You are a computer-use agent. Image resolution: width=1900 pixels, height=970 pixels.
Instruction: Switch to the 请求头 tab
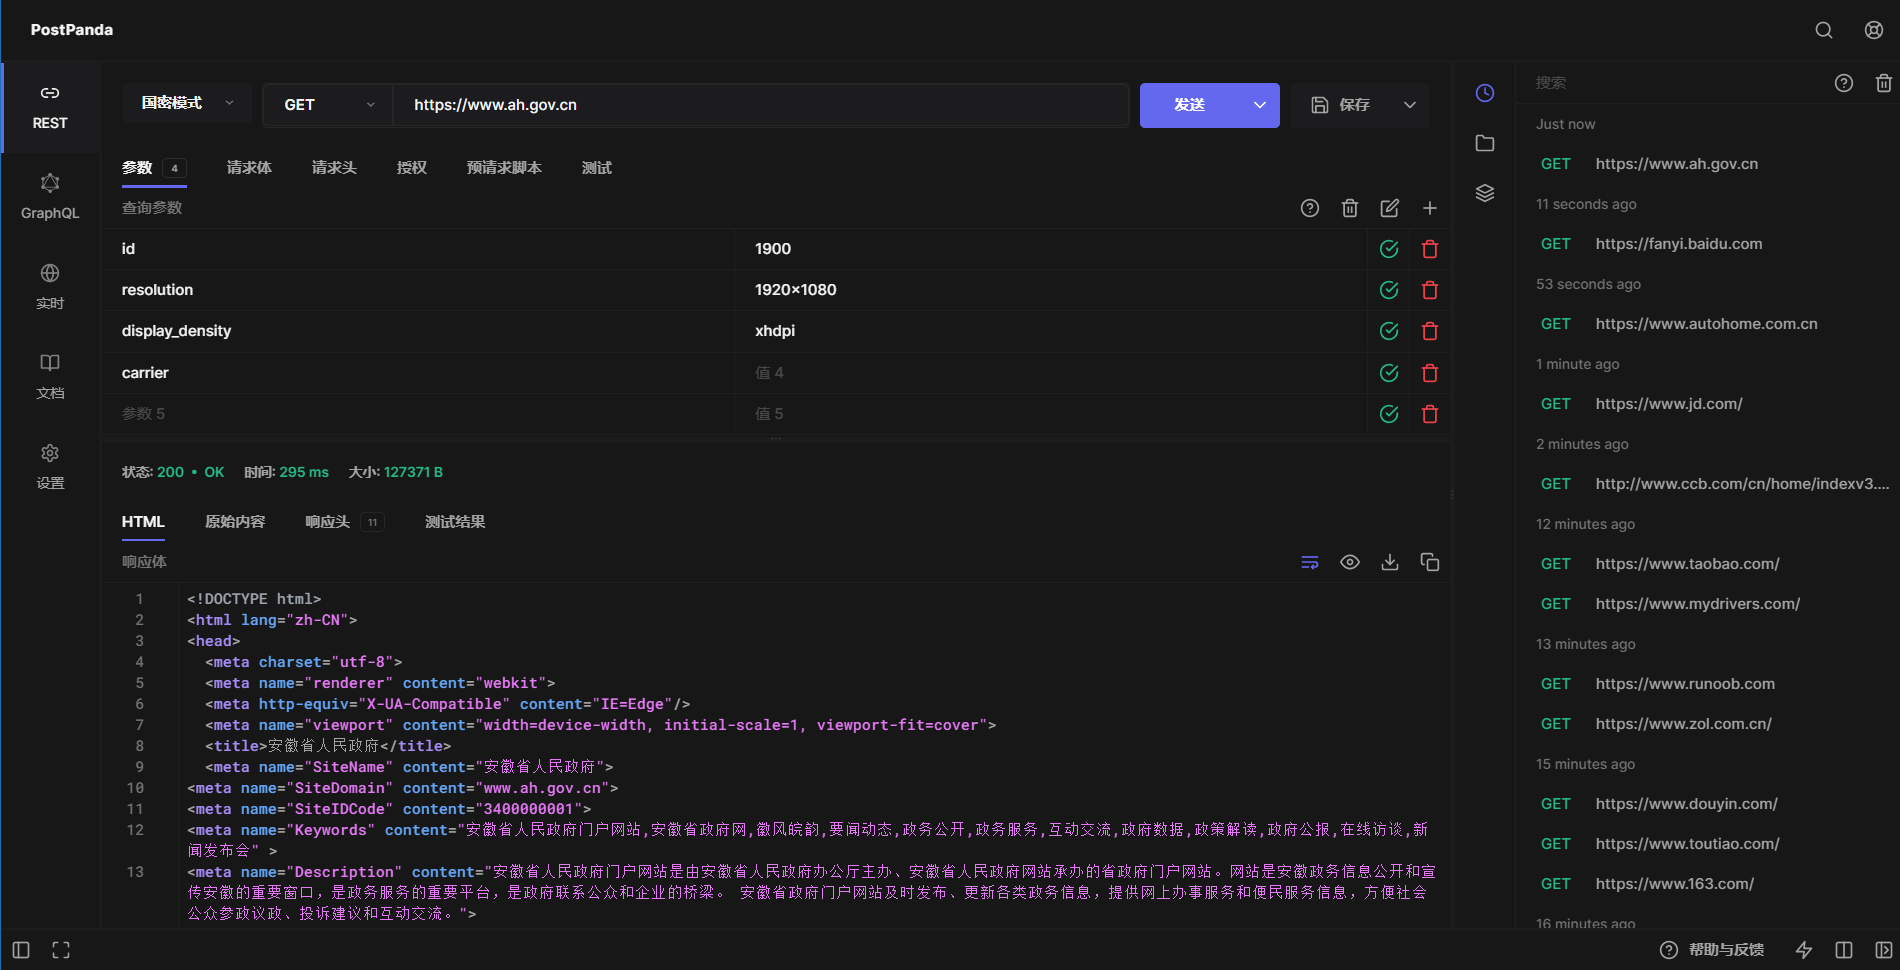(334, 168)
